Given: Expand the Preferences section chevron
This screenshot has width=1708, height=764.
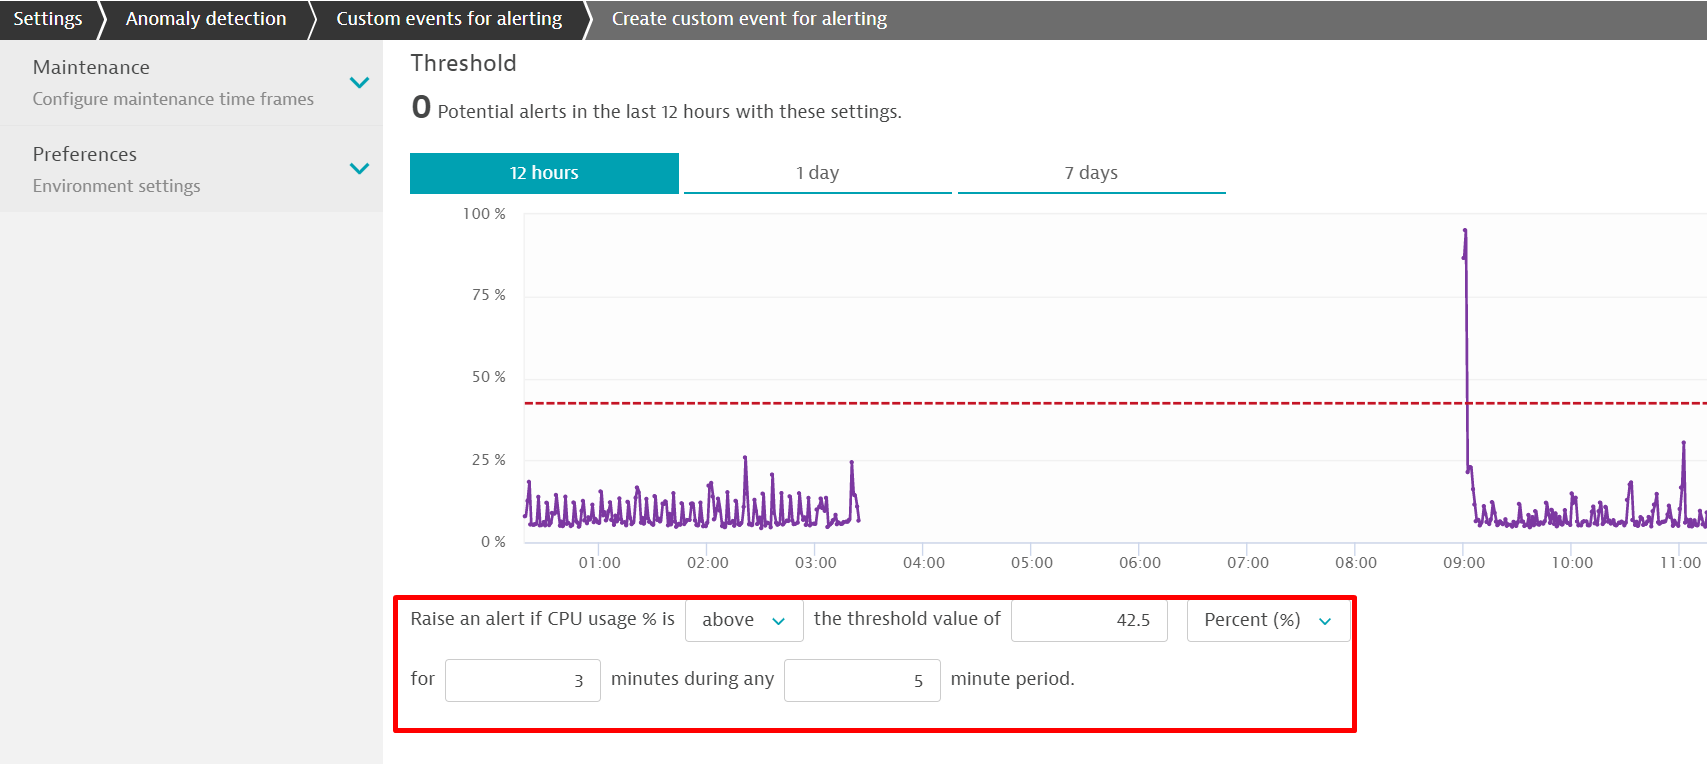Looking at the screenshot, I should coord(359,168).
